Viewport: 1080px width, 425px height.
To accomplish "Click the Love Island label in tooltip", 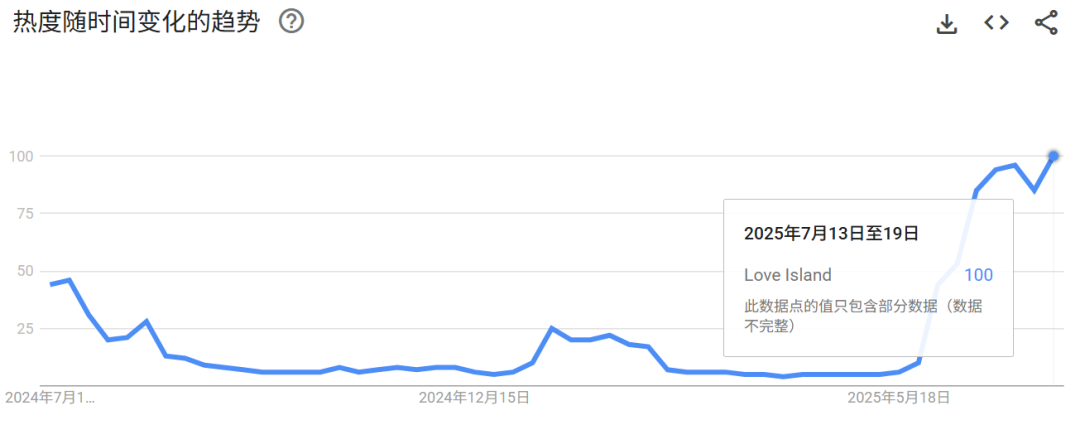I will (x=787, y=275).
